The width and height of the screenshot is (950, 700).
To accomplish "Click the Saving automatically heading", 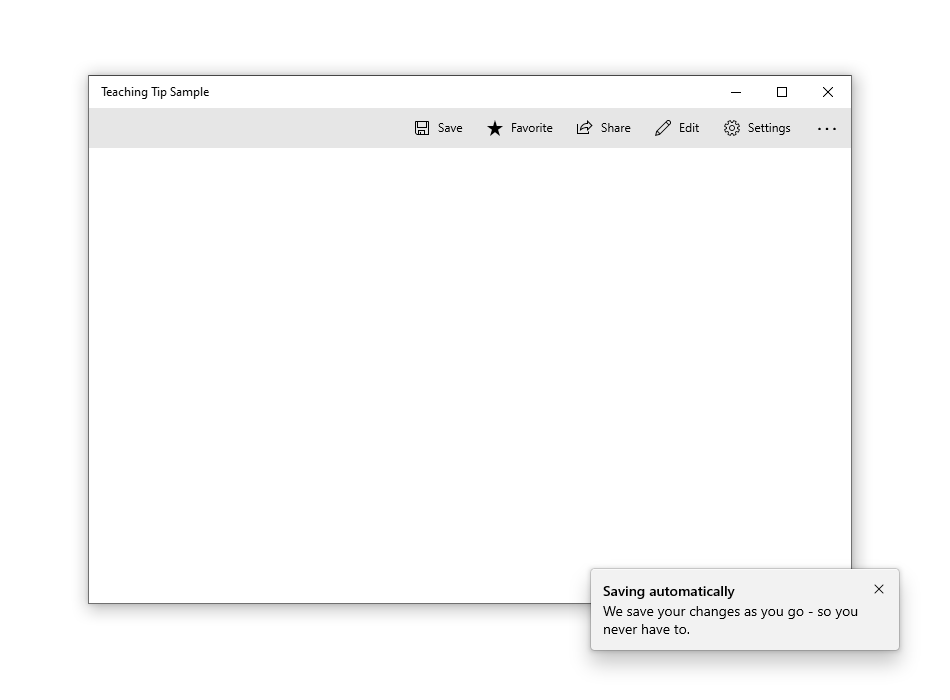I will tap(668, 591).
